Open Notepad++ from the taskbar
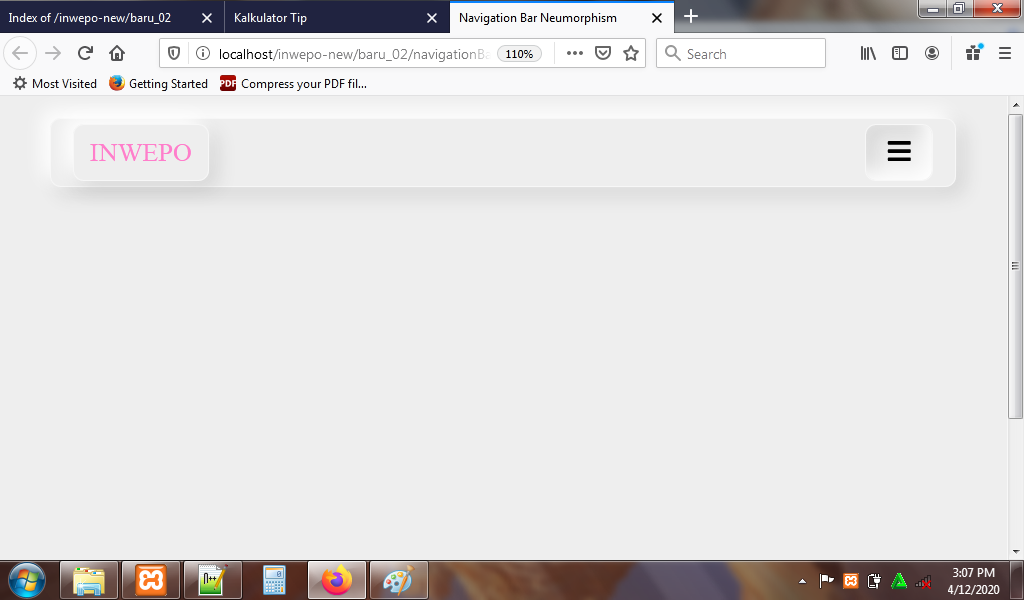Screen dimensions: 1024x600 click(213, 580)
